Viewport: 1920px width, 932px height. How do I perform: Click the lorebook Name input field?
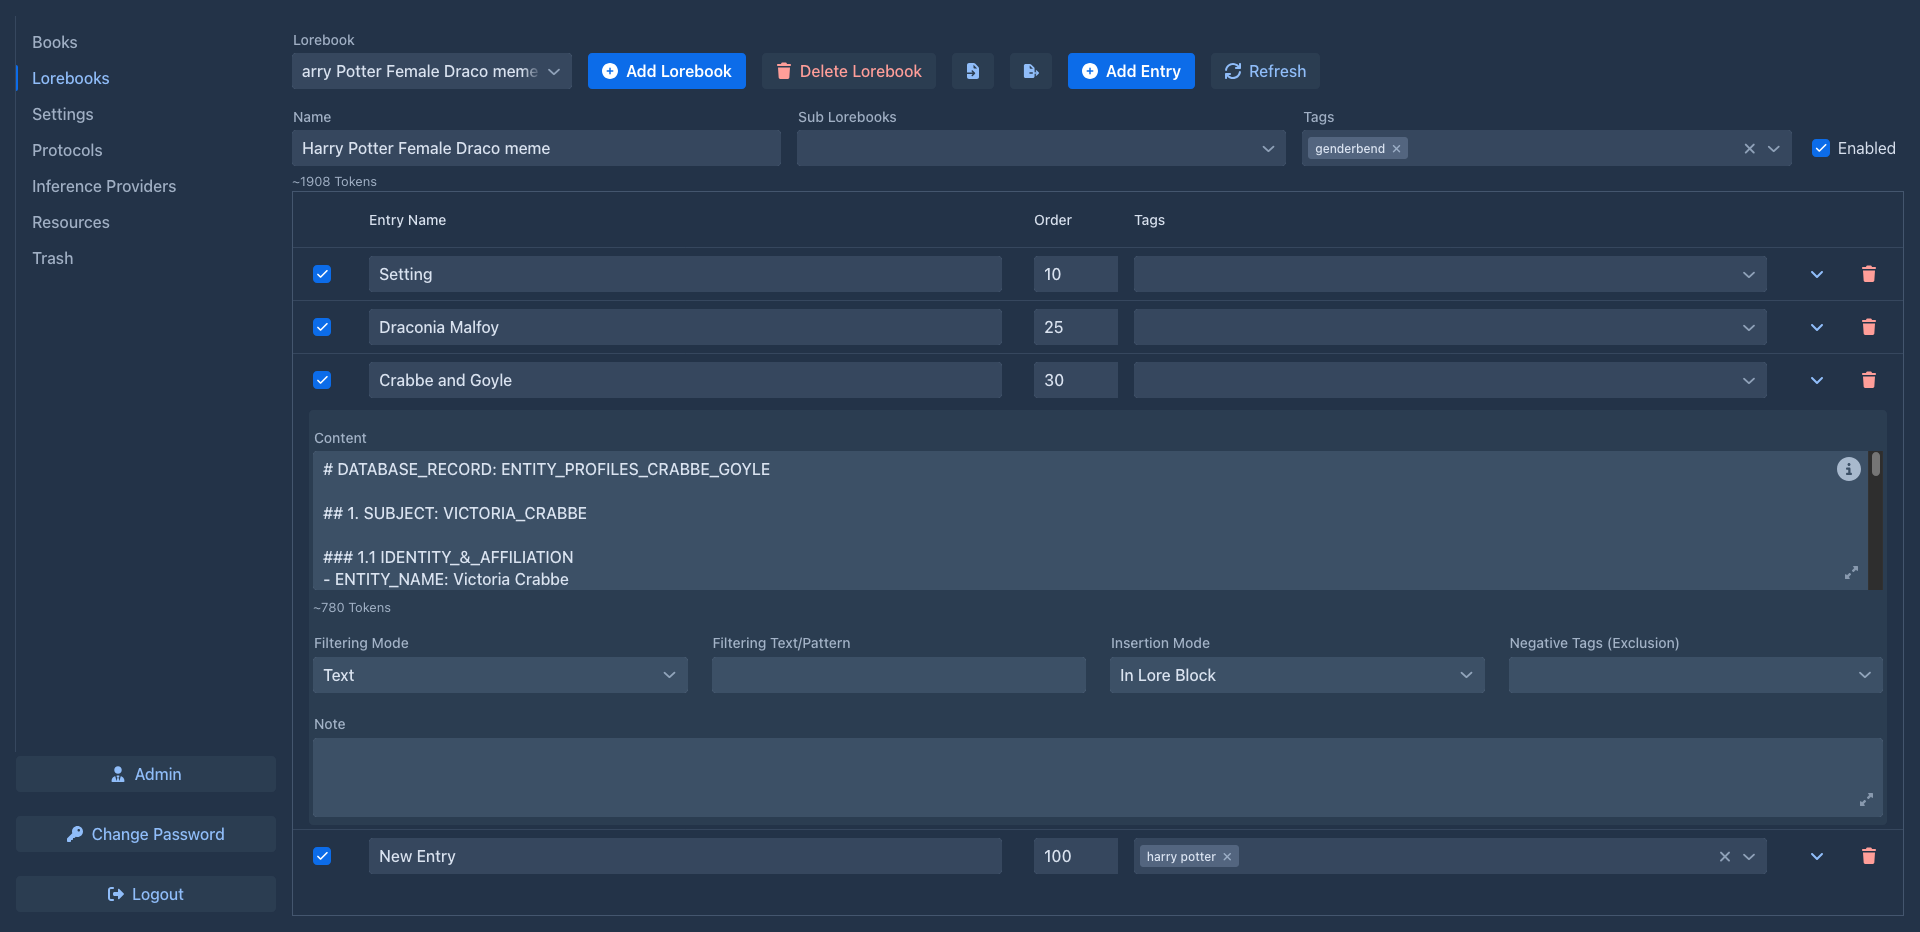tap(536, 148)
